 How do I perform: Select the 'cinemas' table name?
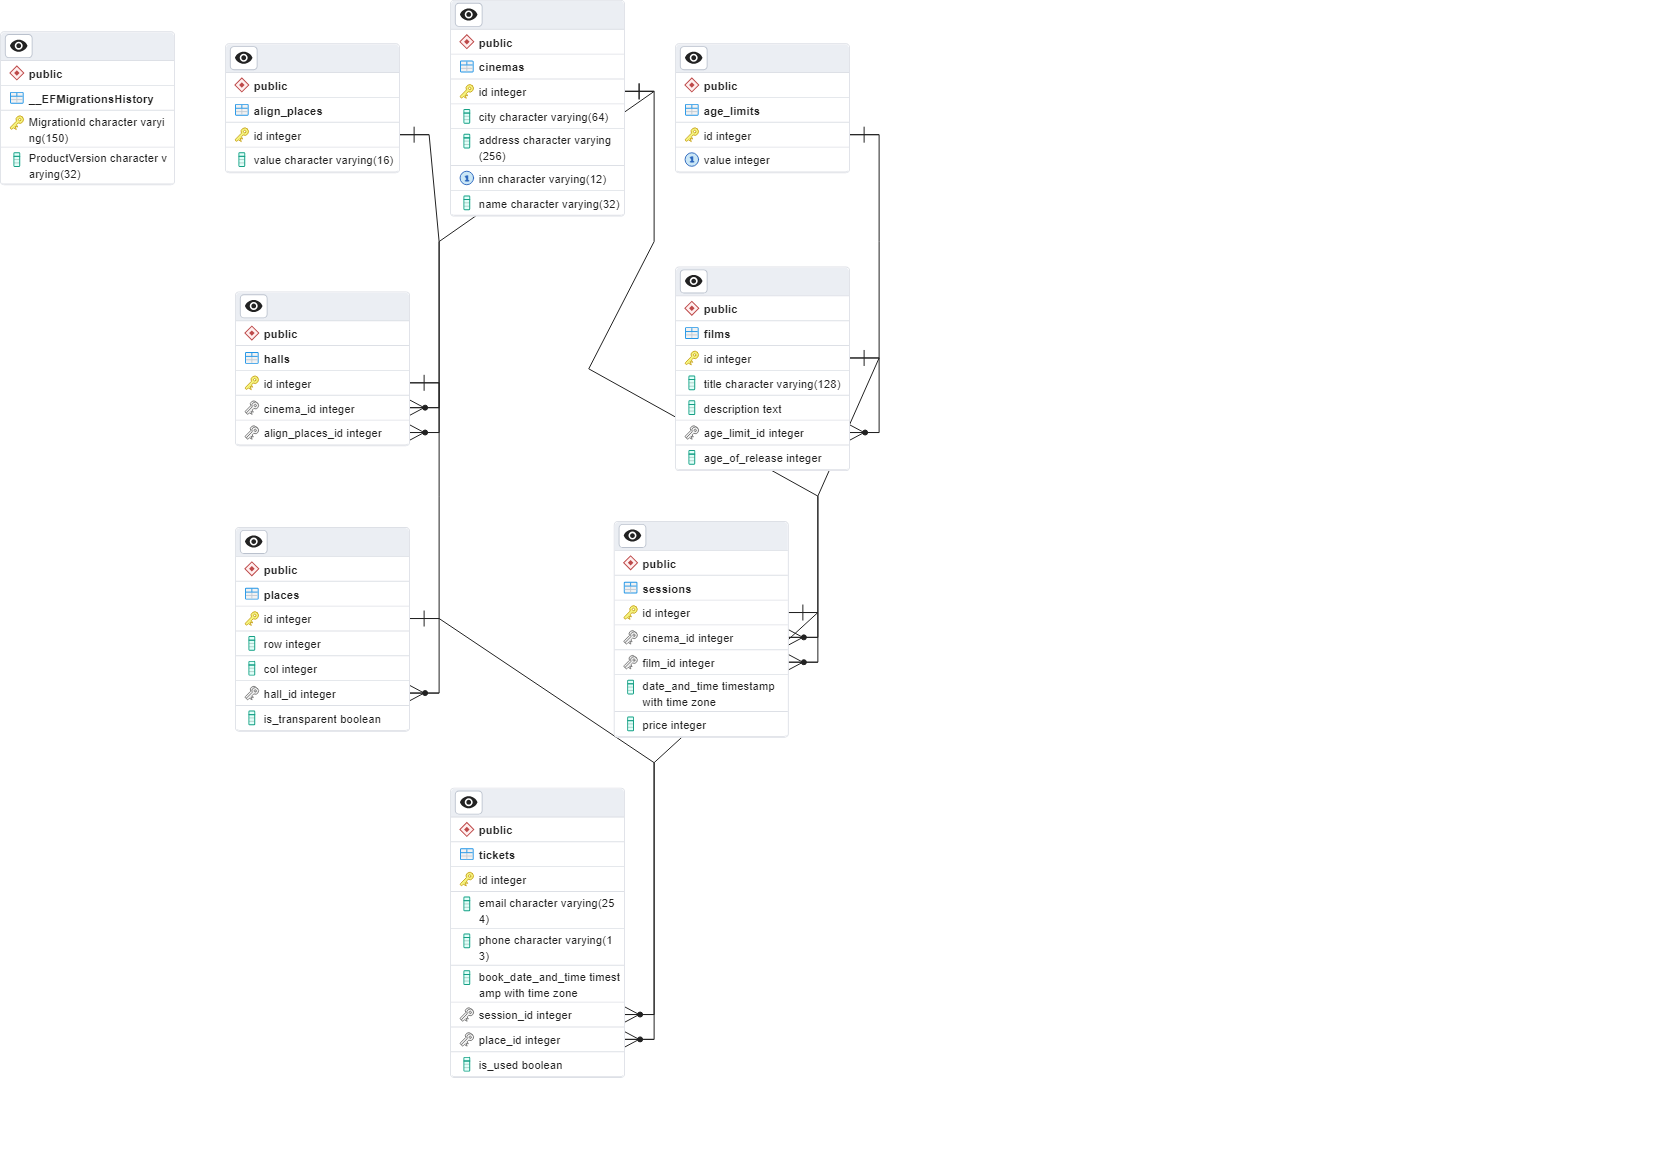[x=501, y=67]
